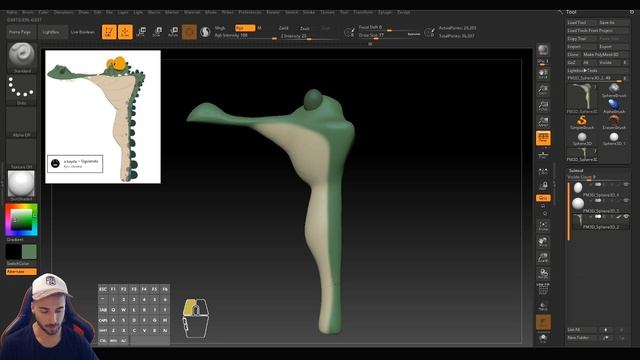Open the Dots stroke type picker

click(22, 89)
